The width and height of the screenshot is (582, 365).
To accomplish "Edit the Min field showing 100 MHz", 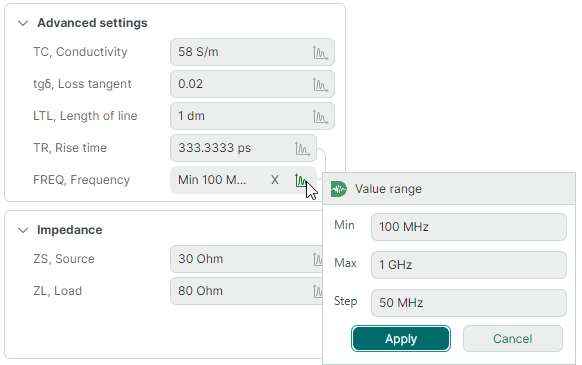I will 469,227.
